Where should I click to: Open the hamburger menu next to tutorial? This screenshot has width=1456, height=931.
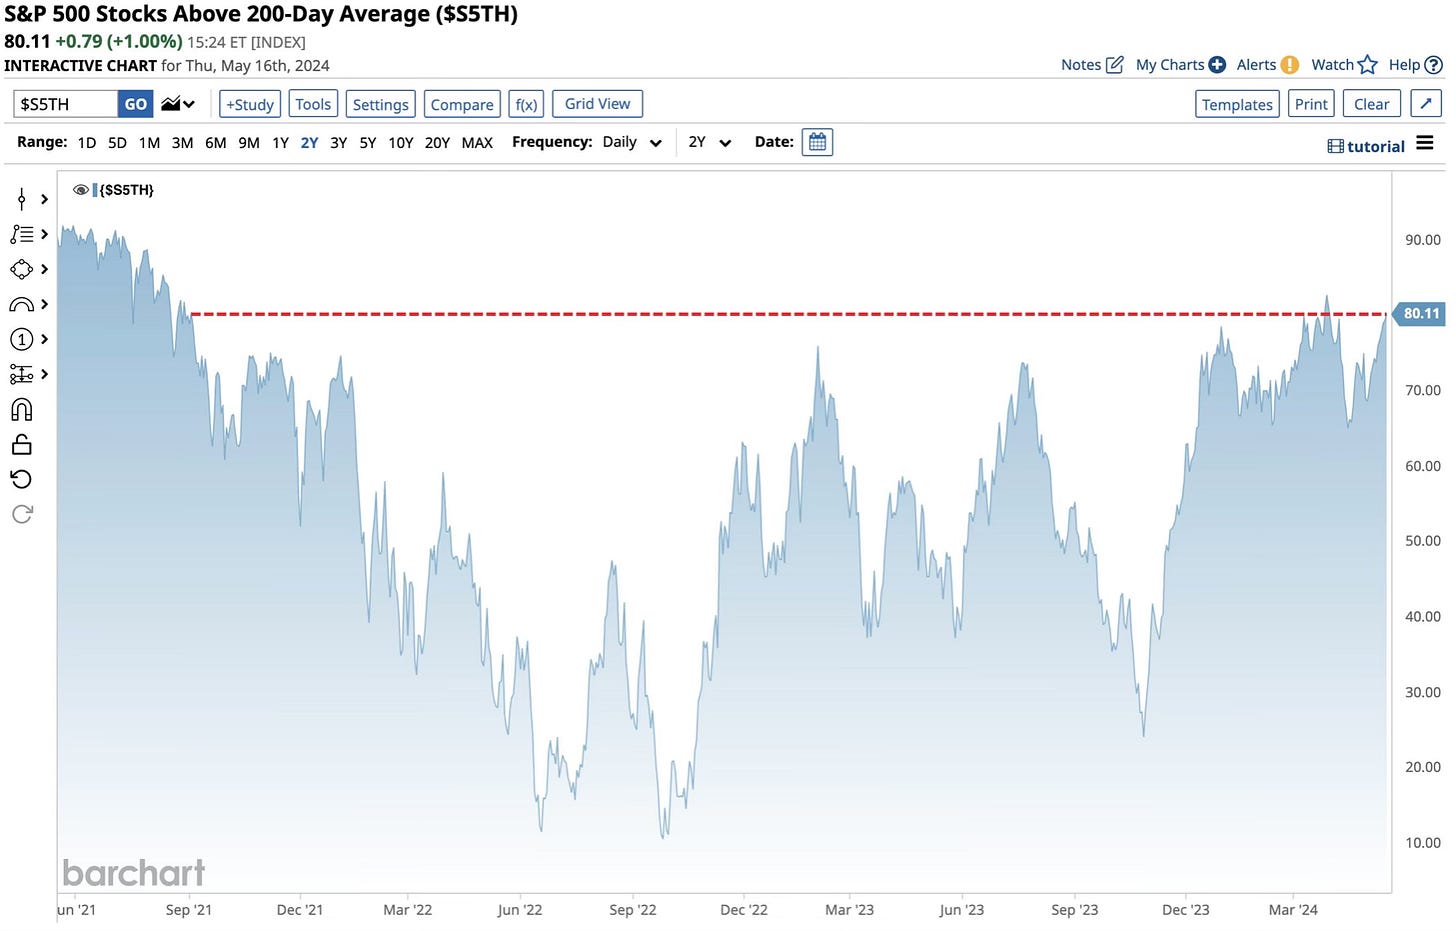(1425, 144)
